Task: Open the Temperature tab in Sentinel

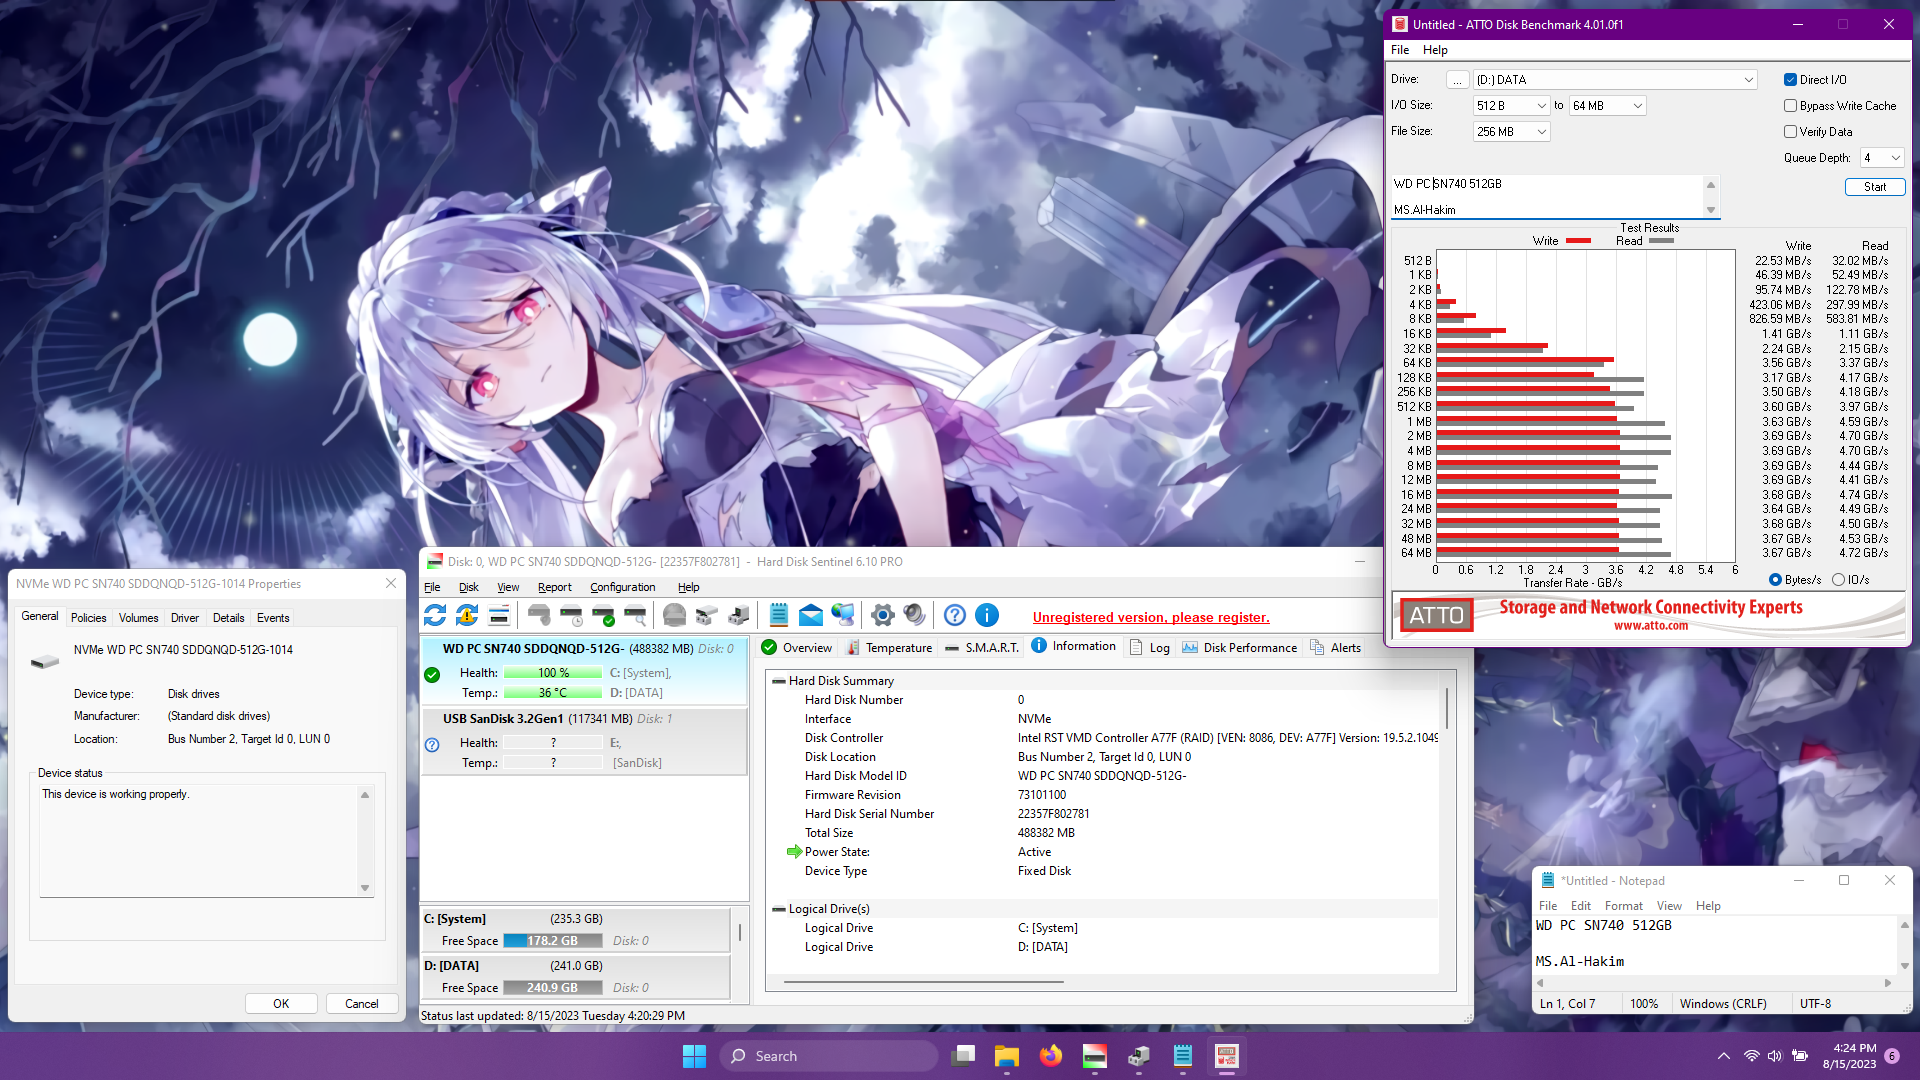Action: click(x=889, y=648)
